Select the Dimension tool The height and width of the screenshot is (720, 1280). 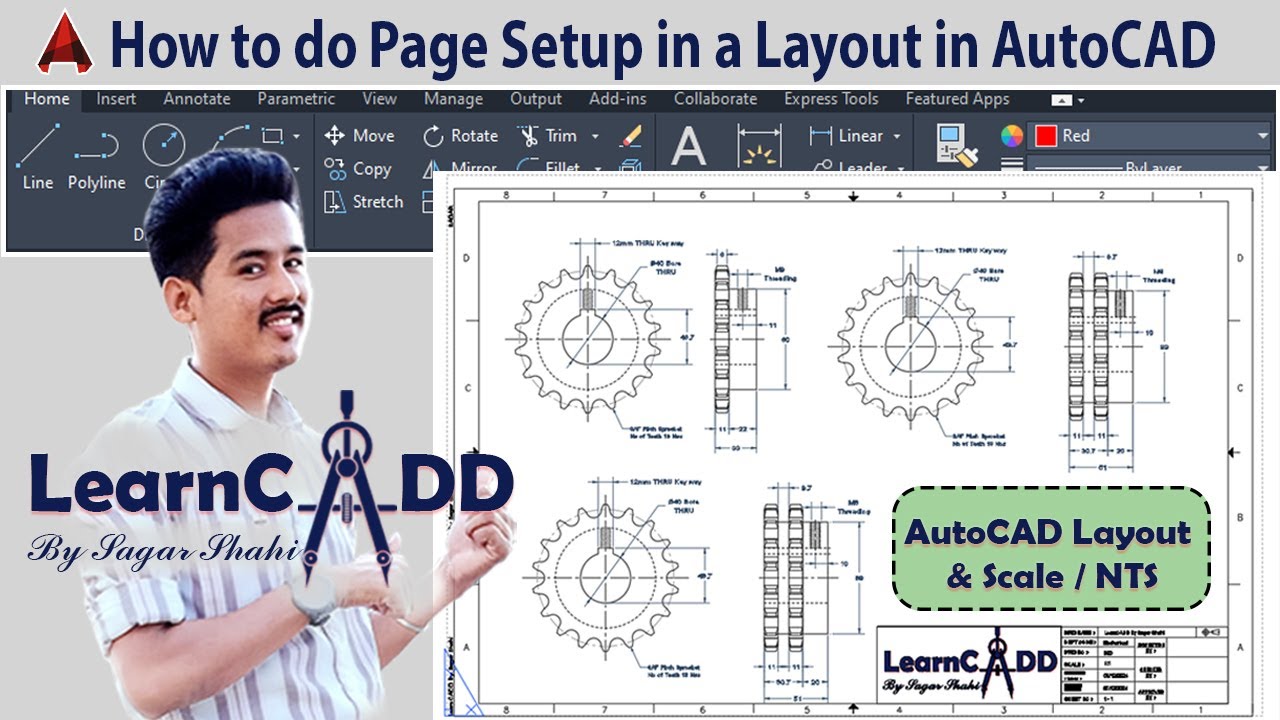(759, 146)
